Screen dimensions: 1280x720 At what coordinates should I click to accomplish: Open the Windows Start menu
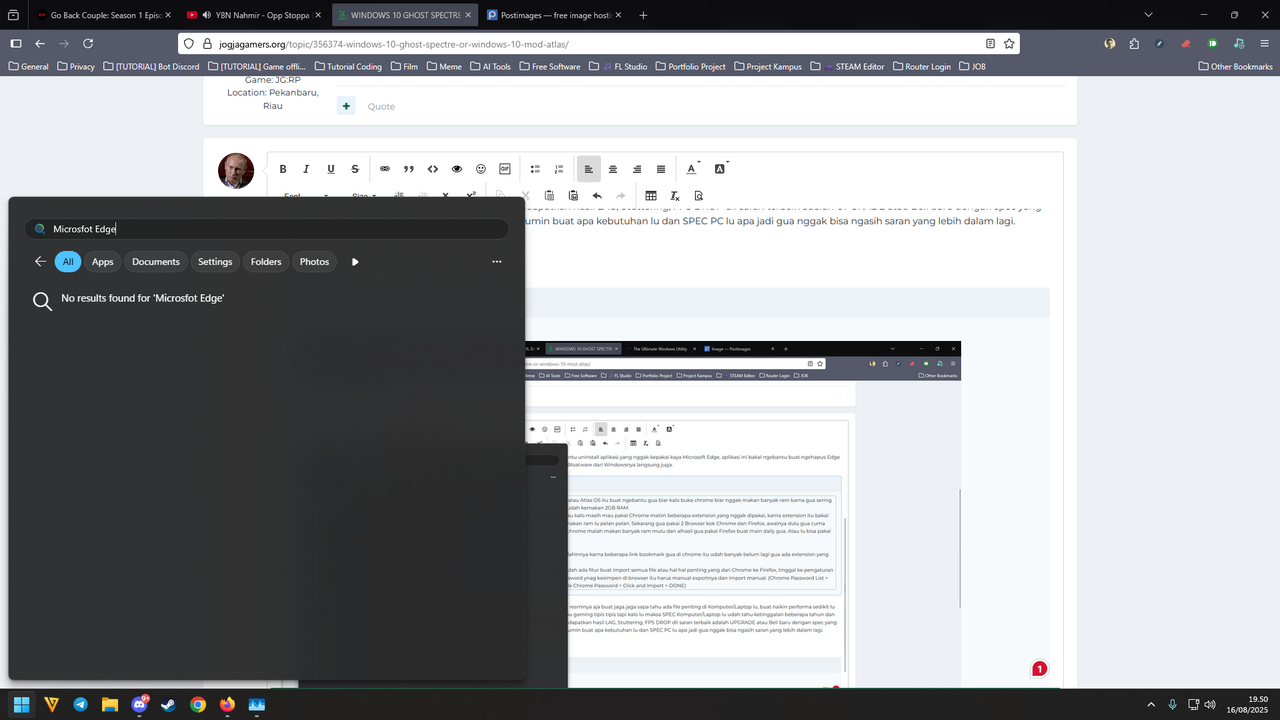(22, 704)
